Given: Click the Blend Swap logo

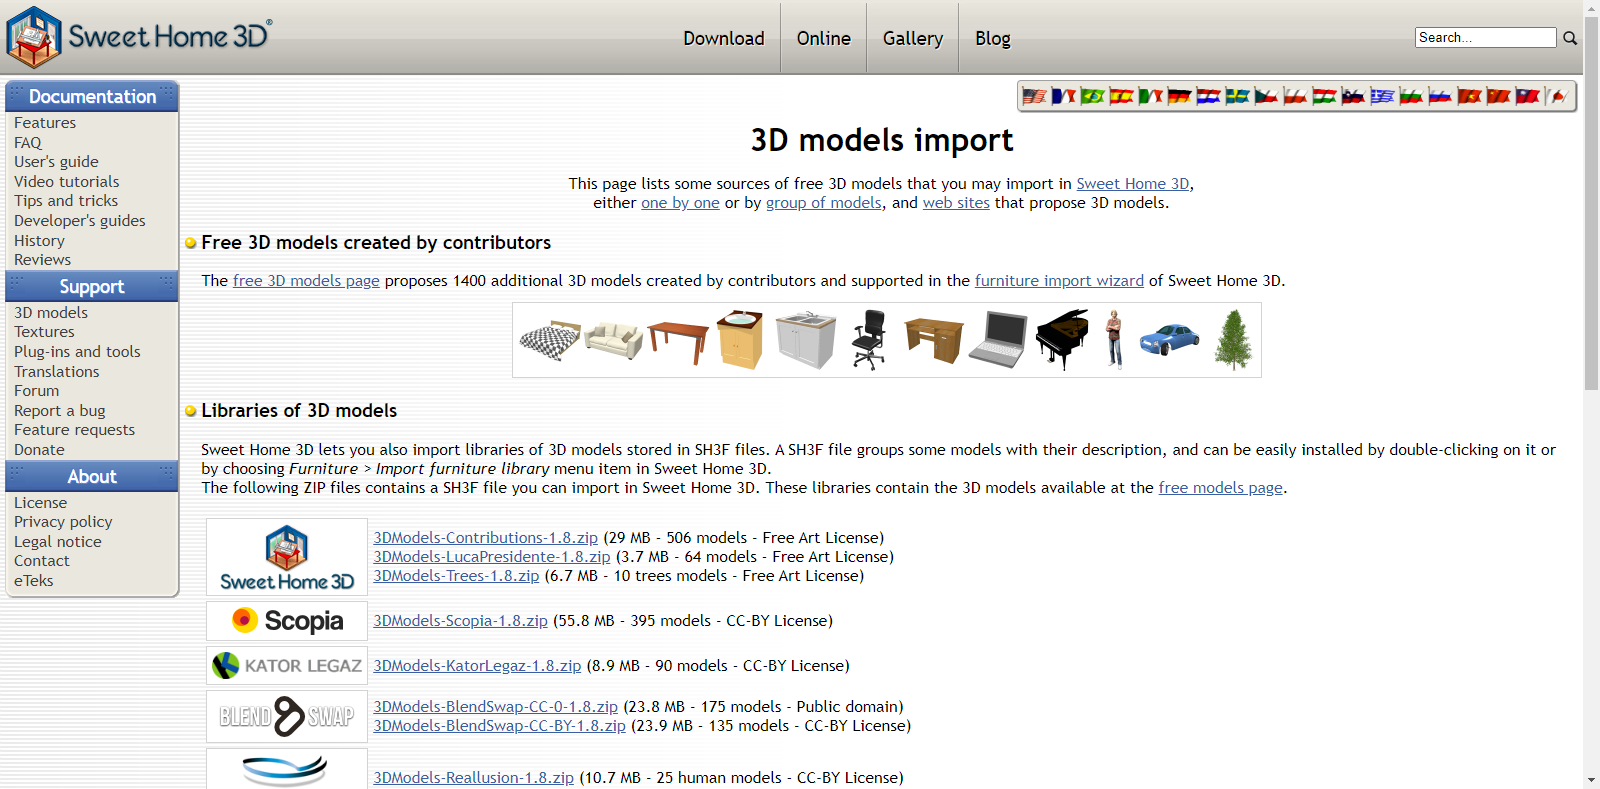Looking at the screenshot, I should click(287, 716).
